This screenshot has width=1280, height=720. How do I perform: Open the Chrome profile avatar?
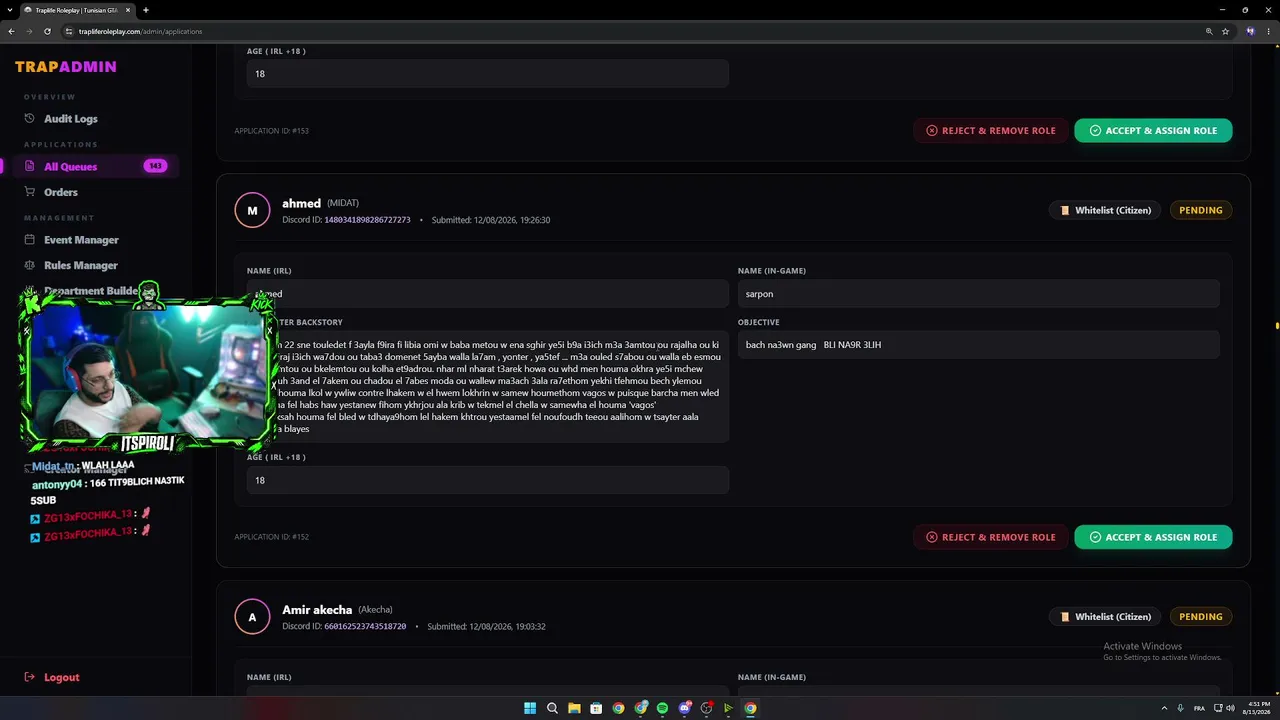1250,31
